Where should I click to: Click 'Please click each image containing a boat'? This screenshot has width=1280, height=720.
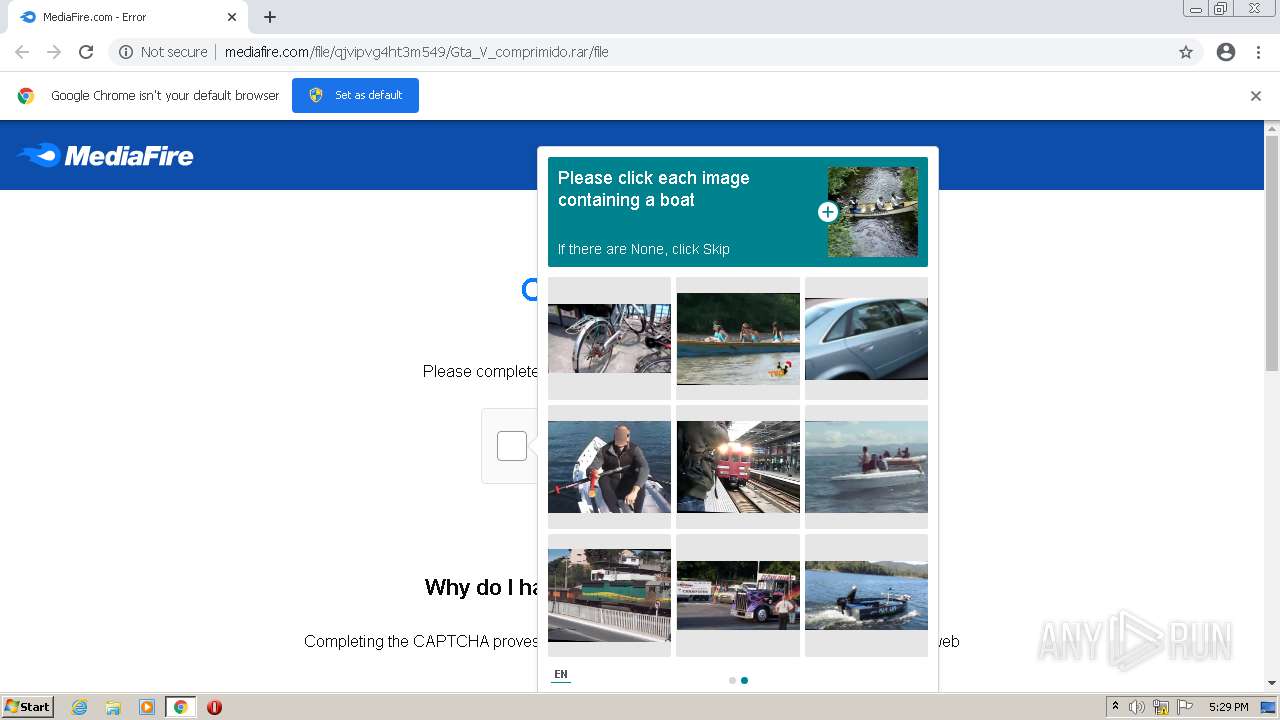tap(653, 189)
